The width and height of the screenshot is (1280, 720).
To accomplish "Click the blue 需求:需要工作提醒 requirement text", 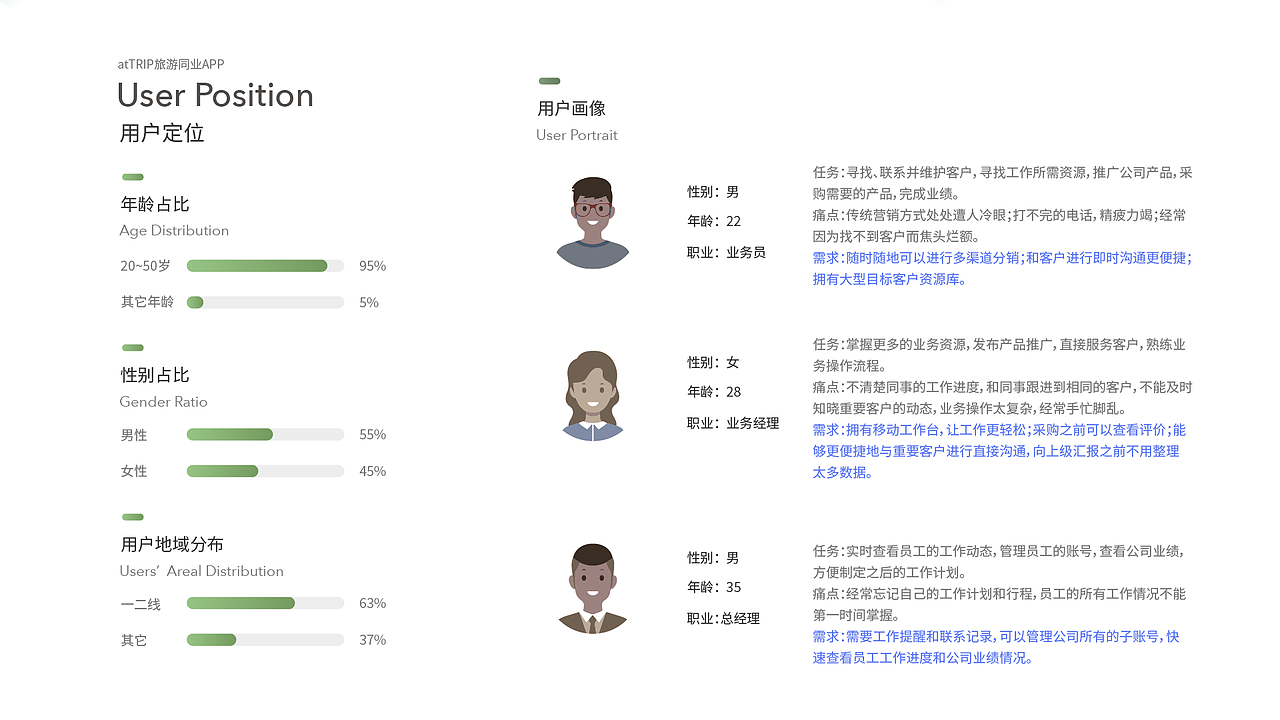I will (x=996, y=647).
